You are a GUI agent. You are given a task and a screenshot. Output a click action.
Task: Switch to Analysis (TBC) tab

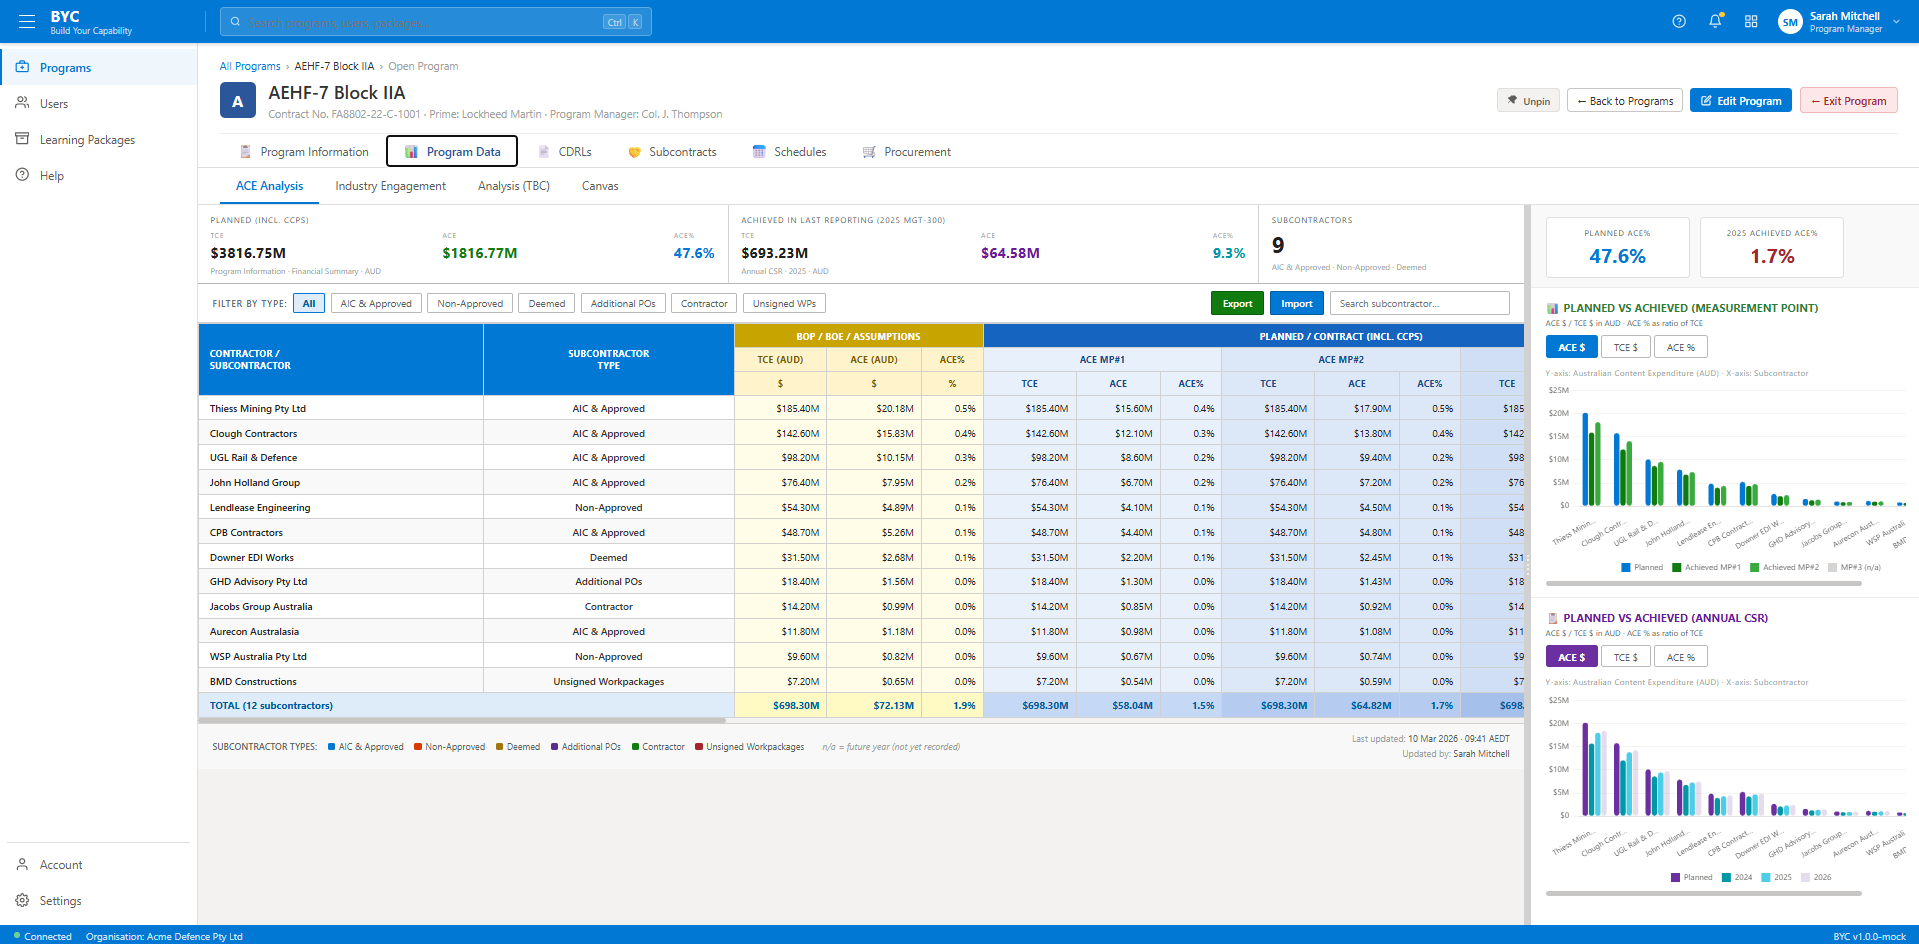coord(514,186)
